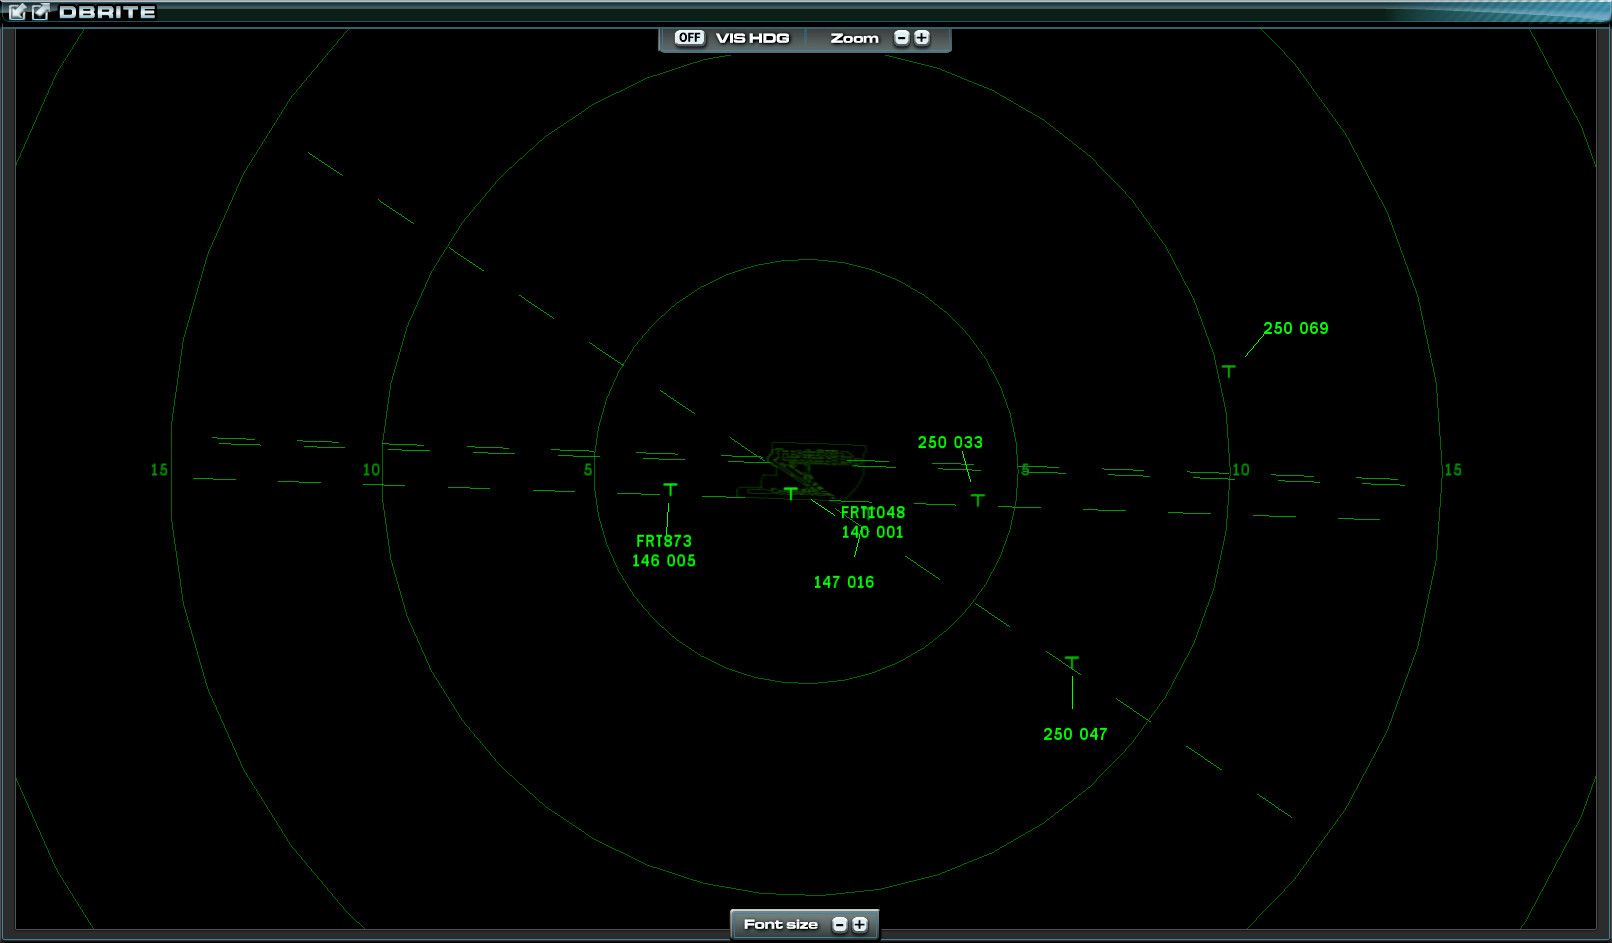This screenshot has height=943, width=1612.
Task: Click the VIS HDG label
Action: [x=751, y=36]
